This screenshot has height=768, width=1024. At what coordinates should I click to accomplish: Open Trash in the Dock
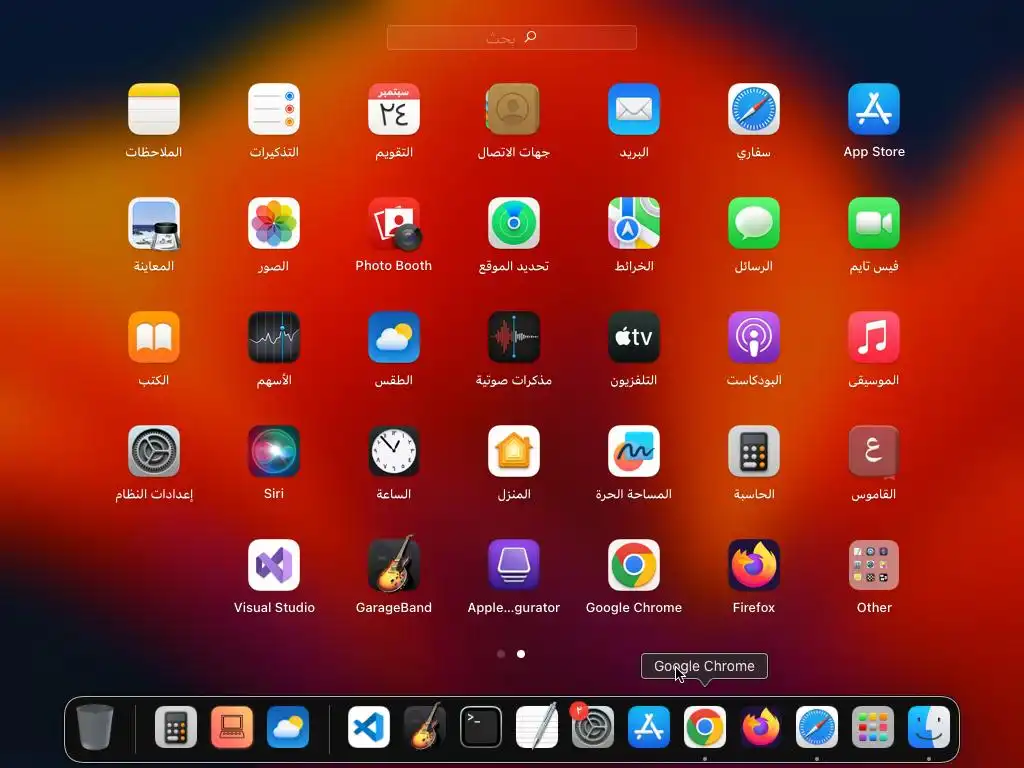click(95, 727)
